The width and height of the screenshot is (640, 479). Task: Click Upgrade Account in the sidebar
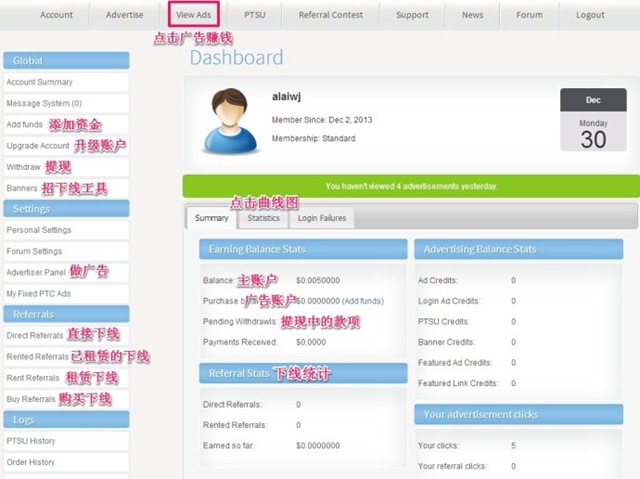[x=38, y=145]
